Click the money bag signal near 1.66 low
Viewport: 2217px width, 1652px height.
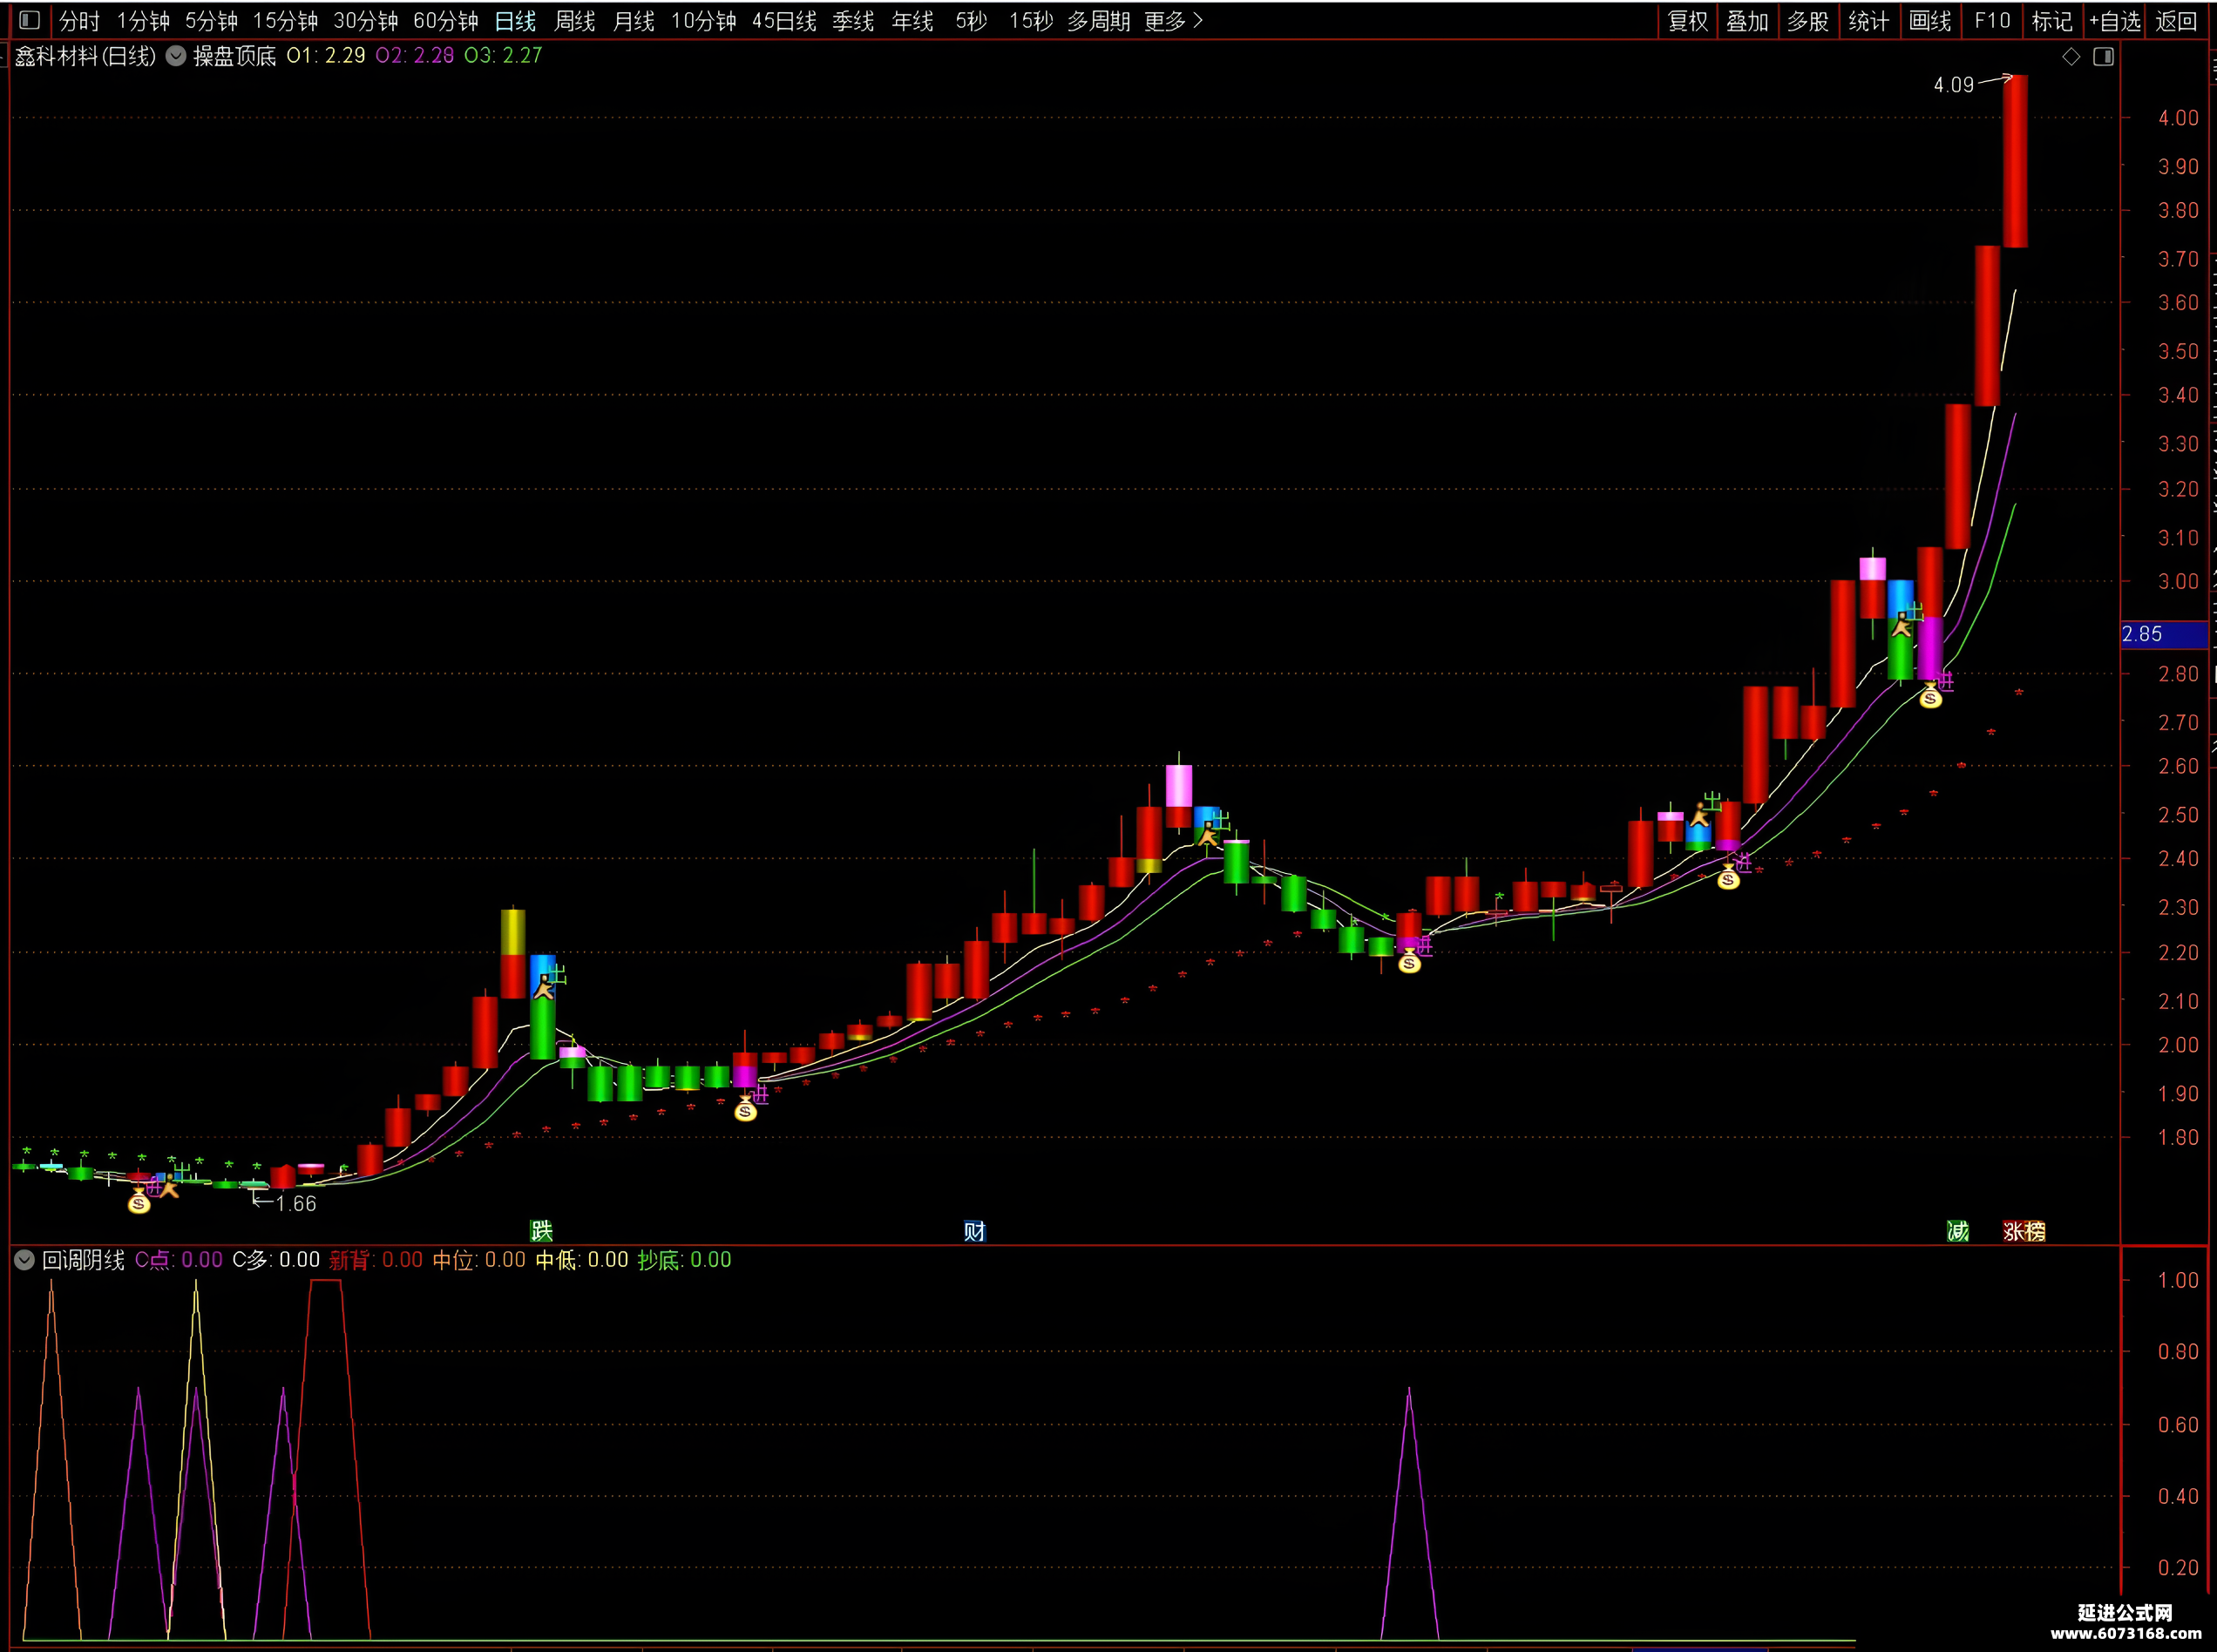coord(139,1202)
